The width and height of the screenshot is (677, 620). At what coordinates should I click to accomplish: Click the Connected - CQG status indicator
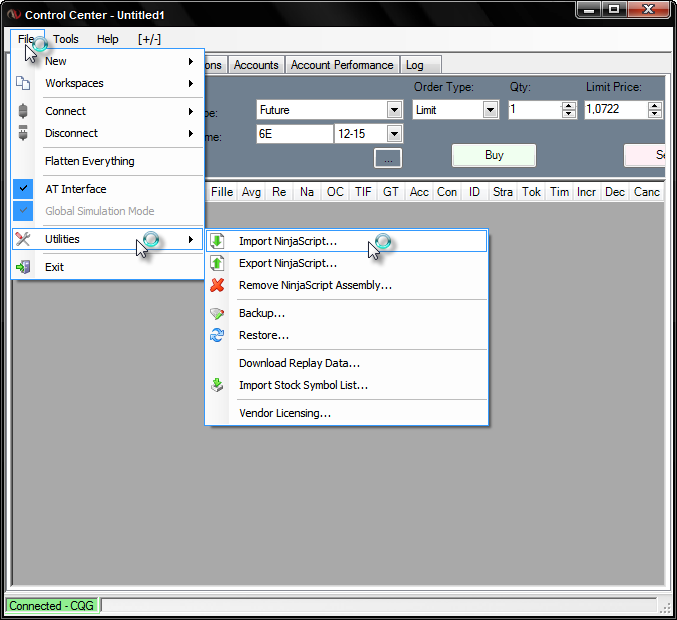click(x=51, y=606)
